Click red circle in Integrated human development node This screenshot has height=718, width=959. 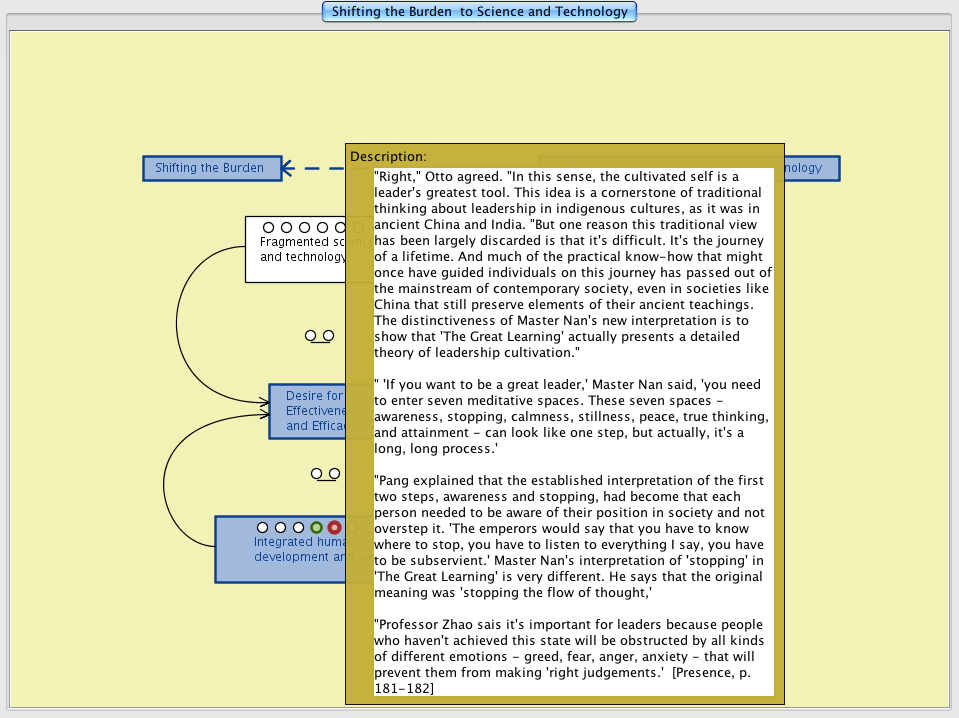(x=334, y=527)
